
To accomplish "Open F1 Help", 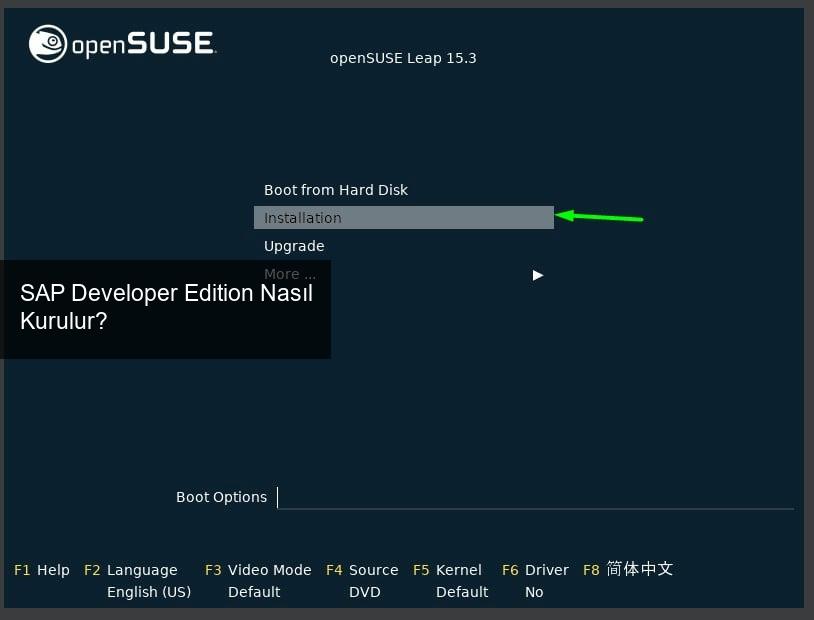I will (x=42, y=570).
